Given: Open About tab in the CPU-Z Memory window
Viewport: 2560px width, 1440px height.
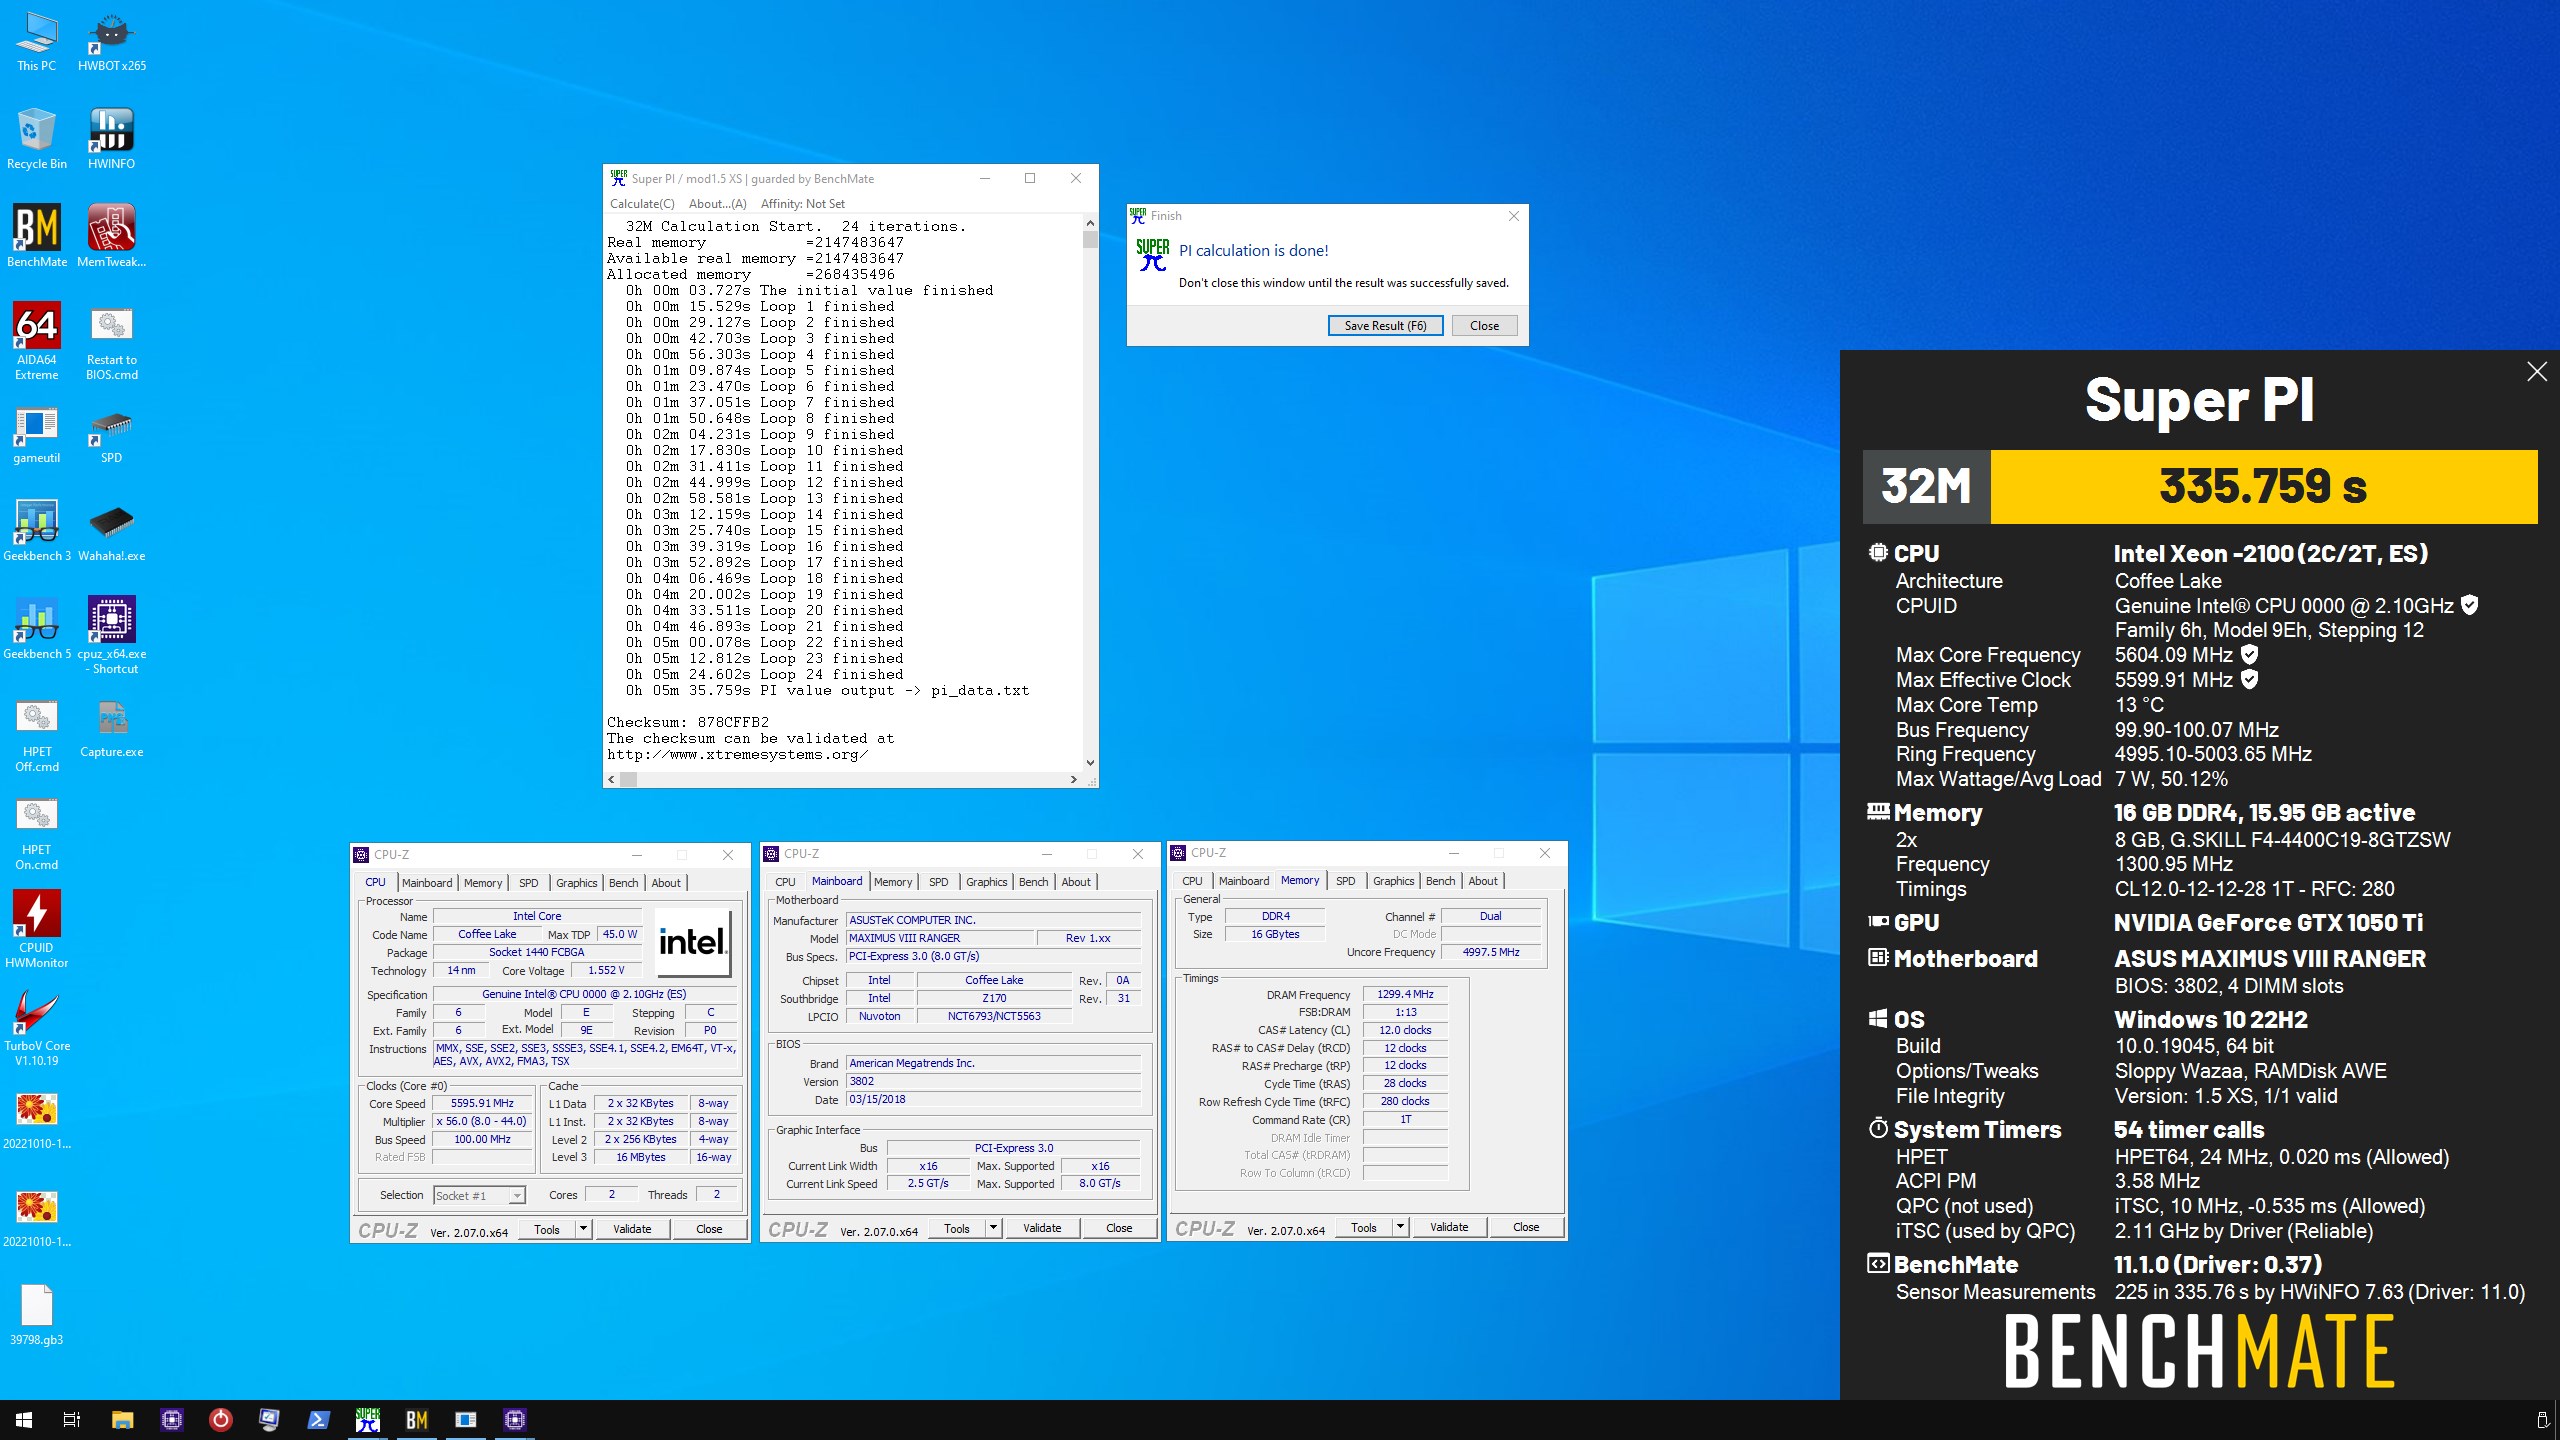Looking at the screenshot, I should pyautogui.click(x=1483, y=881).
